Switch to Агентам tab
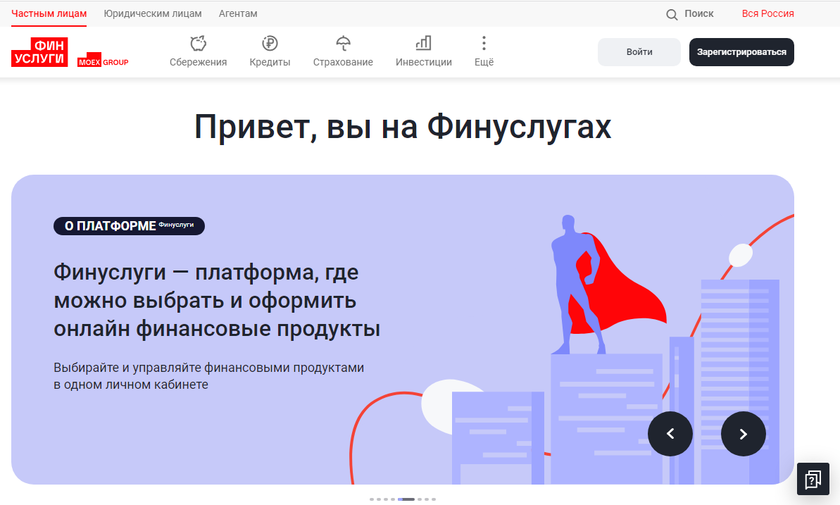 click(238, 14)
